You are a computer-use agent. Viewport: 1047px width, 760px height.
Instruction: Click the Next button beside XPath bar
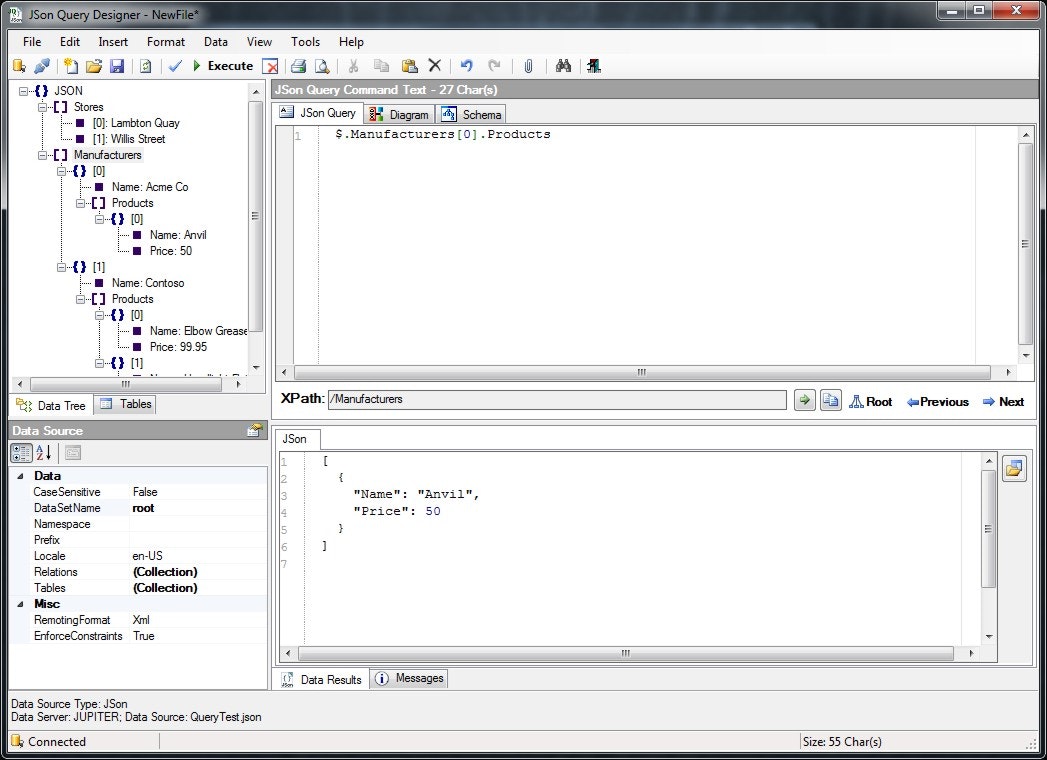coord(1003,401)
